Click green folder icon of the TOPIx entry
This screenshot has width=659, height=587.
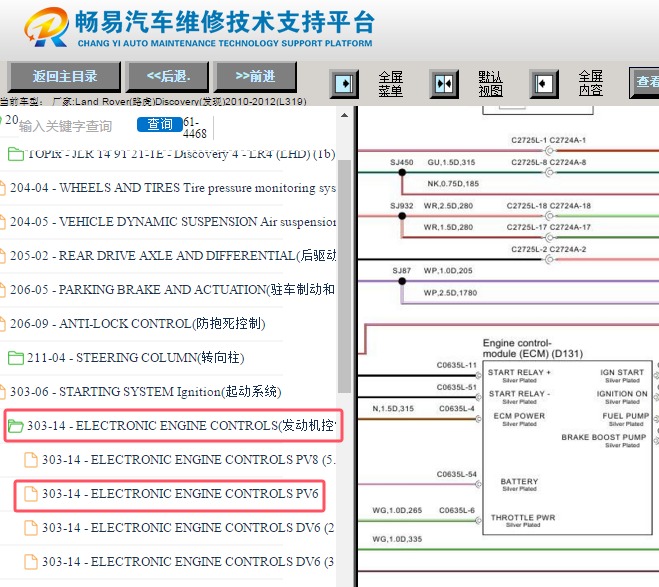click(16, 154)
